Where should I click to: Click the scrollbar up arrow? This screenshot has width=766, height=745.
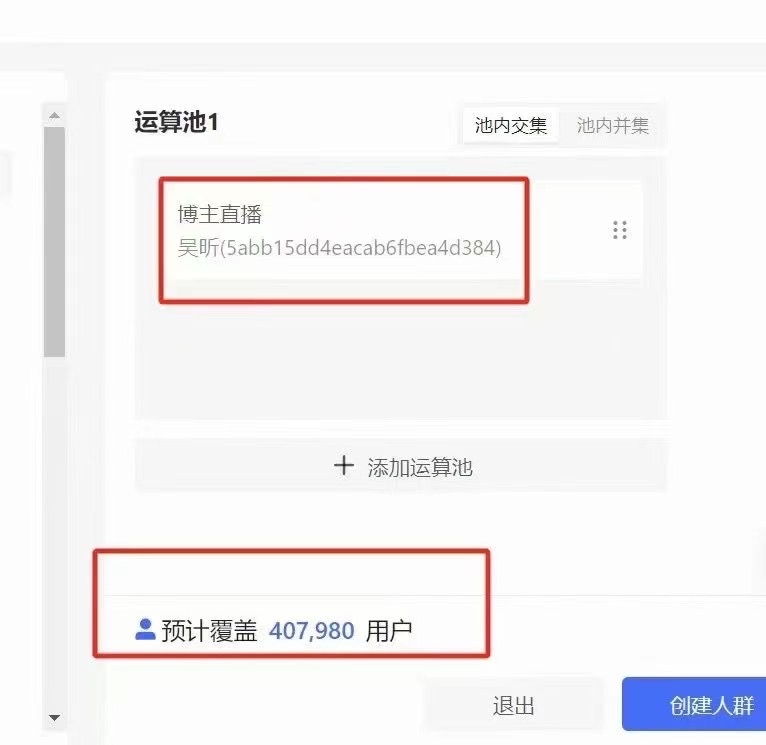[x=54, y=116]
